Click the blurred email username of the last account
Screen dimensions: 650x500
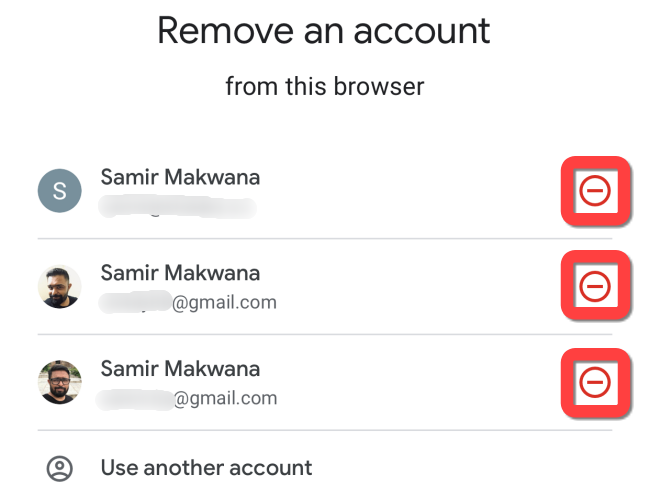tap(135, 398)
